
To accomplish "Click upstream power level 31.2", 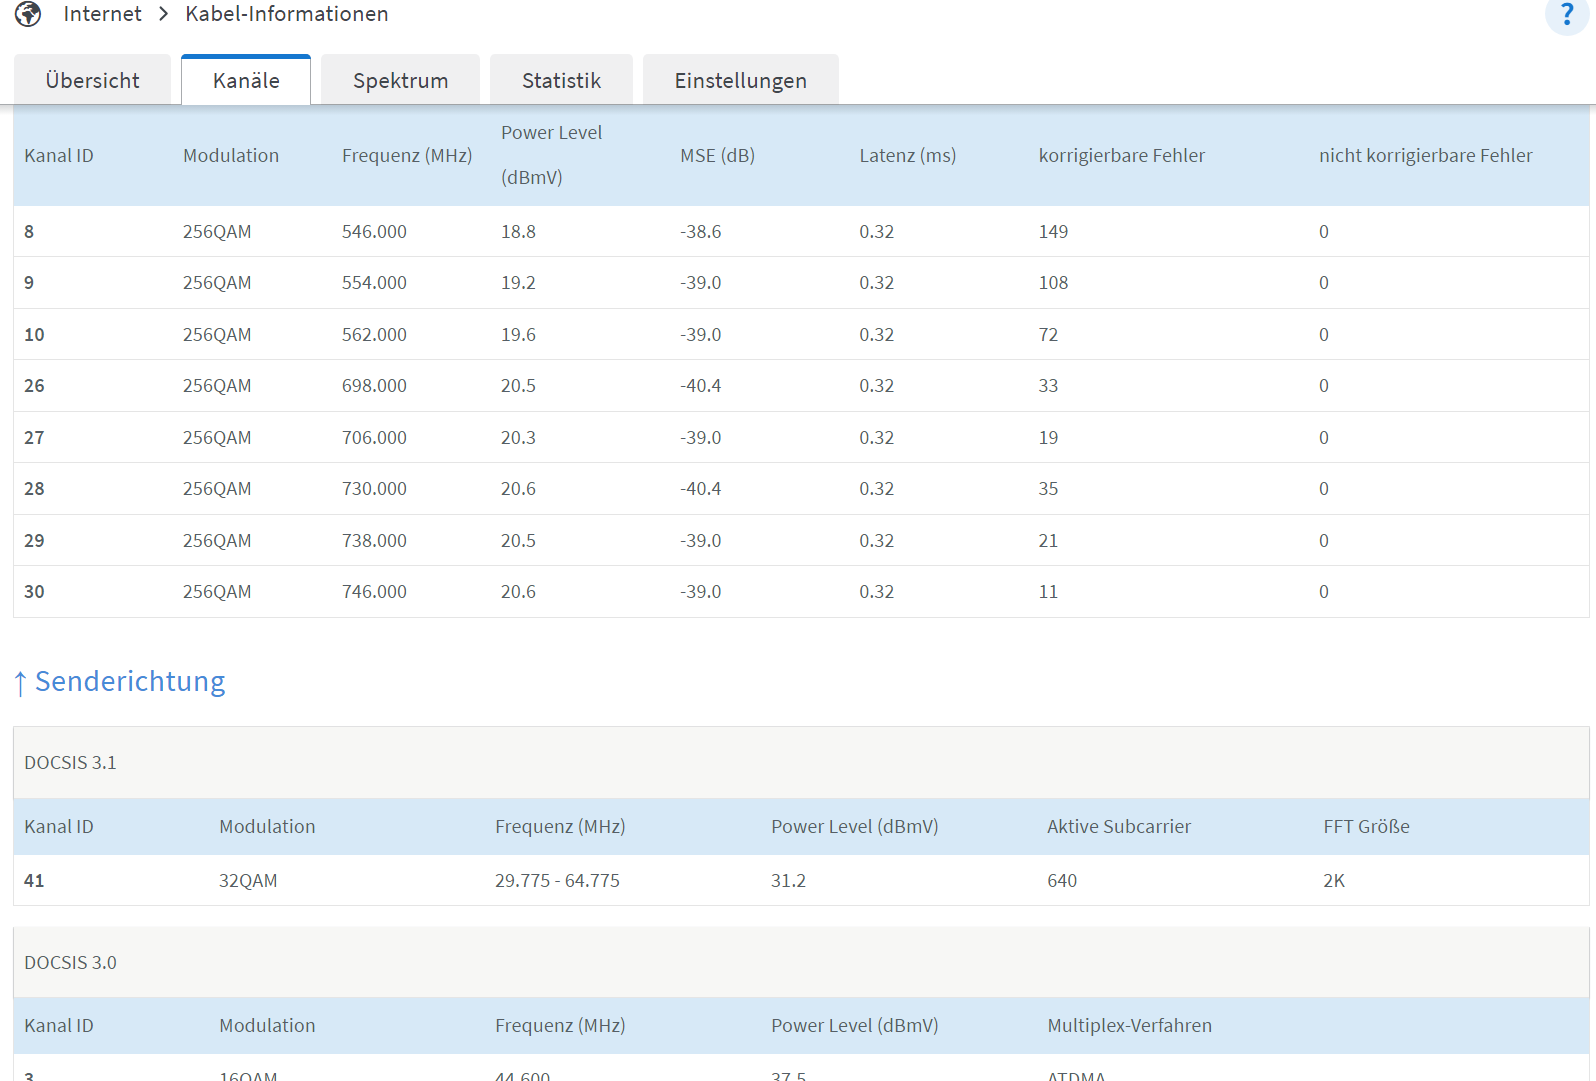I will [x=788, y=880].
